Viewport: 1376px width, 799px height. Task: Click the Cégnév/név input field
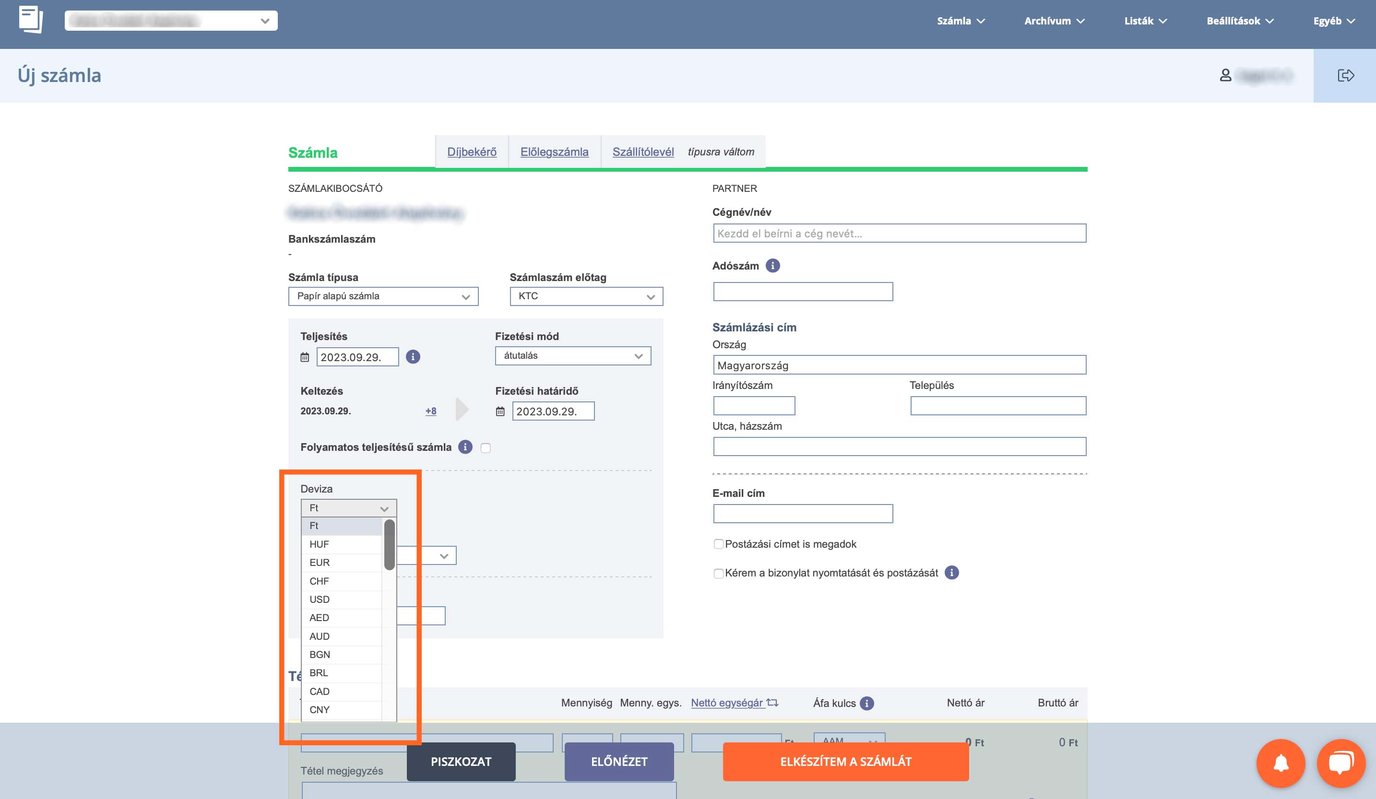tap(899, 233)
